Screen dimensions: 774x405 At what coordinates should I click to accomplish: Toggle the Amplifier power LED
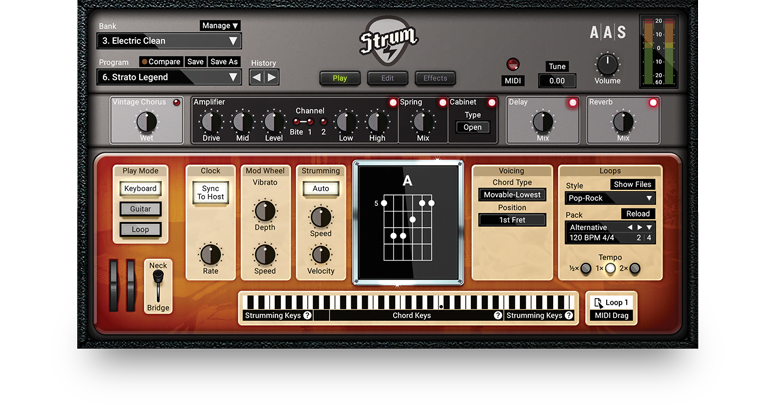pyautogui.click(x=393, y=102)
